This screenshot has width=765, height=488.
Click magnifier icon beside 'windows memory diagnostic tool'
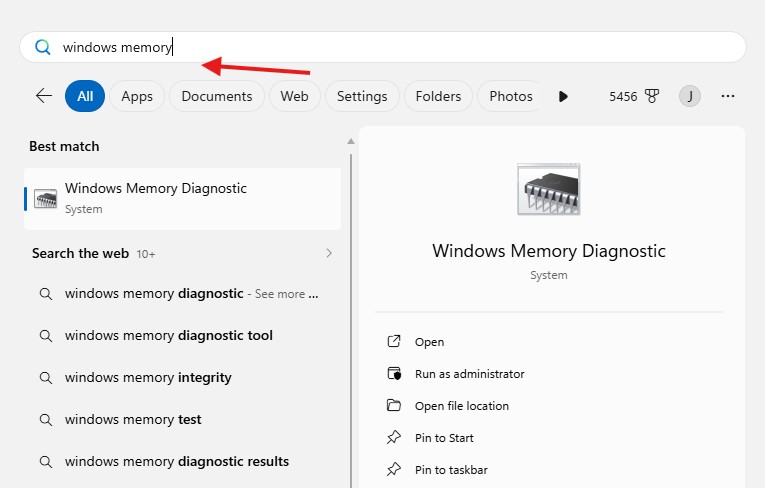point(46,336)
